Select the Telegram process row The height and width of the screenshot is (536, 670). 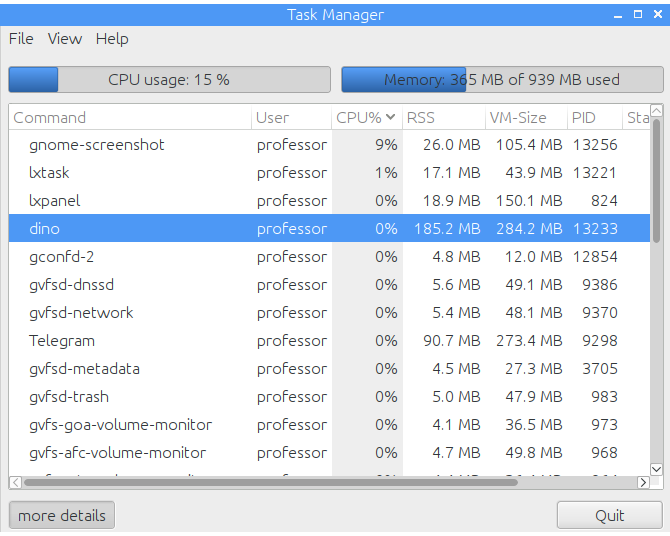pyautogui.click(x=329, y=341)
